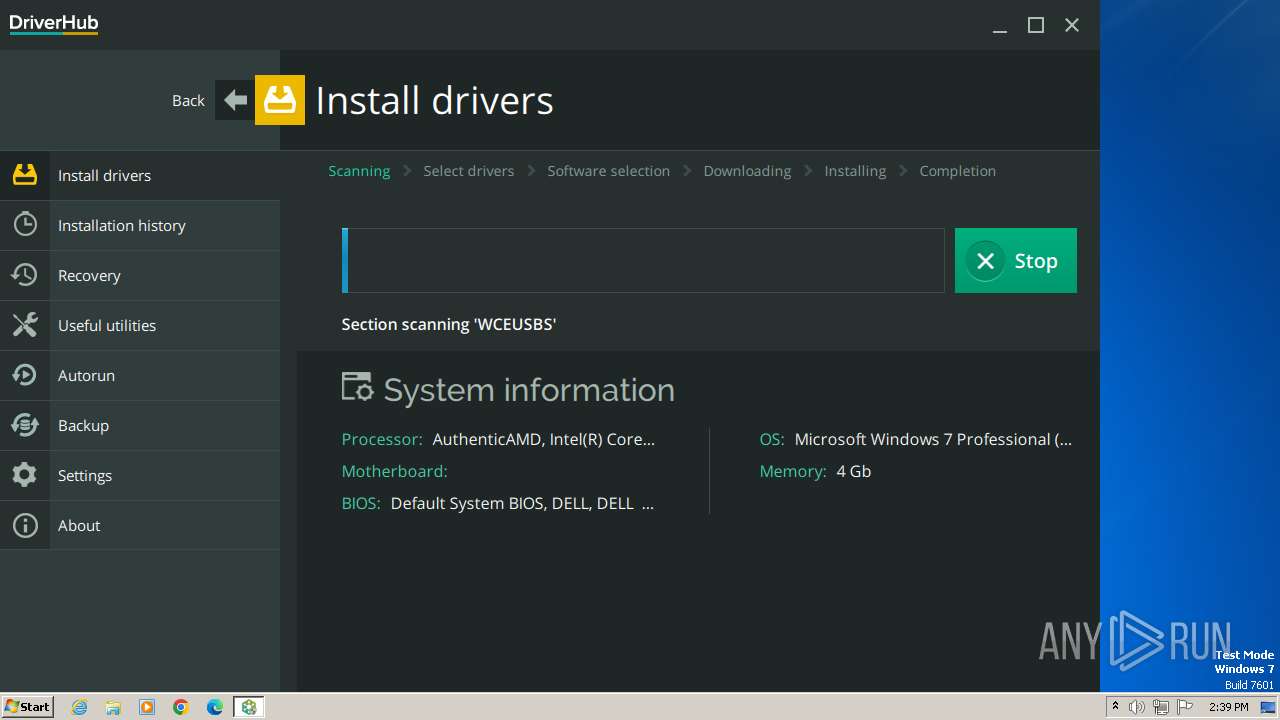The height and width of the screenshot is (720, 1280).
Task: Click the Scanning step
Action: pyautogui.click(x=359, y=171)
